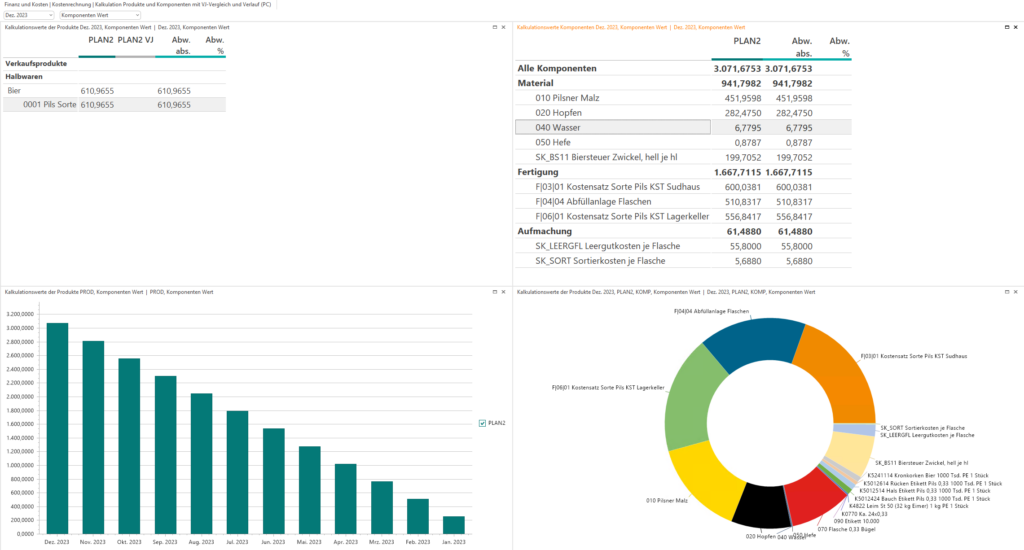The image size is (1024, 550).
Task: Select the Alle Komponenten row
Action: pyautogui.click(x=683, y=69)
